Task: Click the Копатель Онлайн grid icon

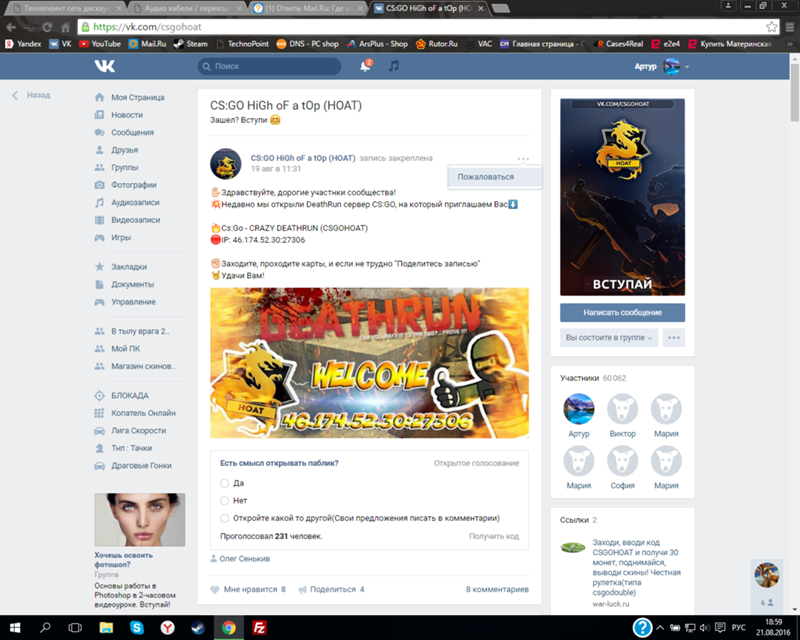Action: pos(99,413)
